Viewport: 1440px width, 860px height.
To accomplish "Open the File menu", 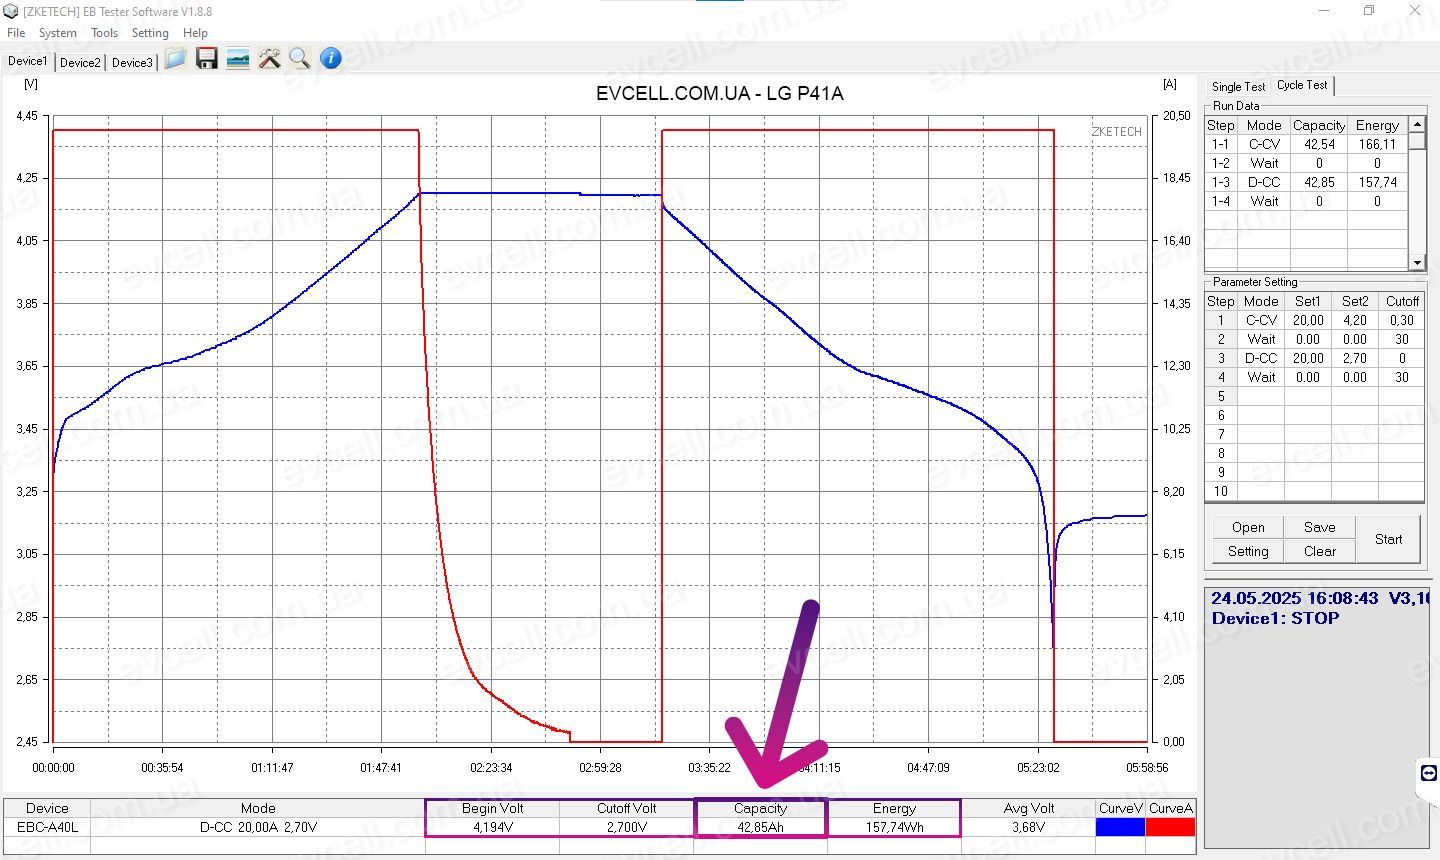I will (x=16, y=33).
